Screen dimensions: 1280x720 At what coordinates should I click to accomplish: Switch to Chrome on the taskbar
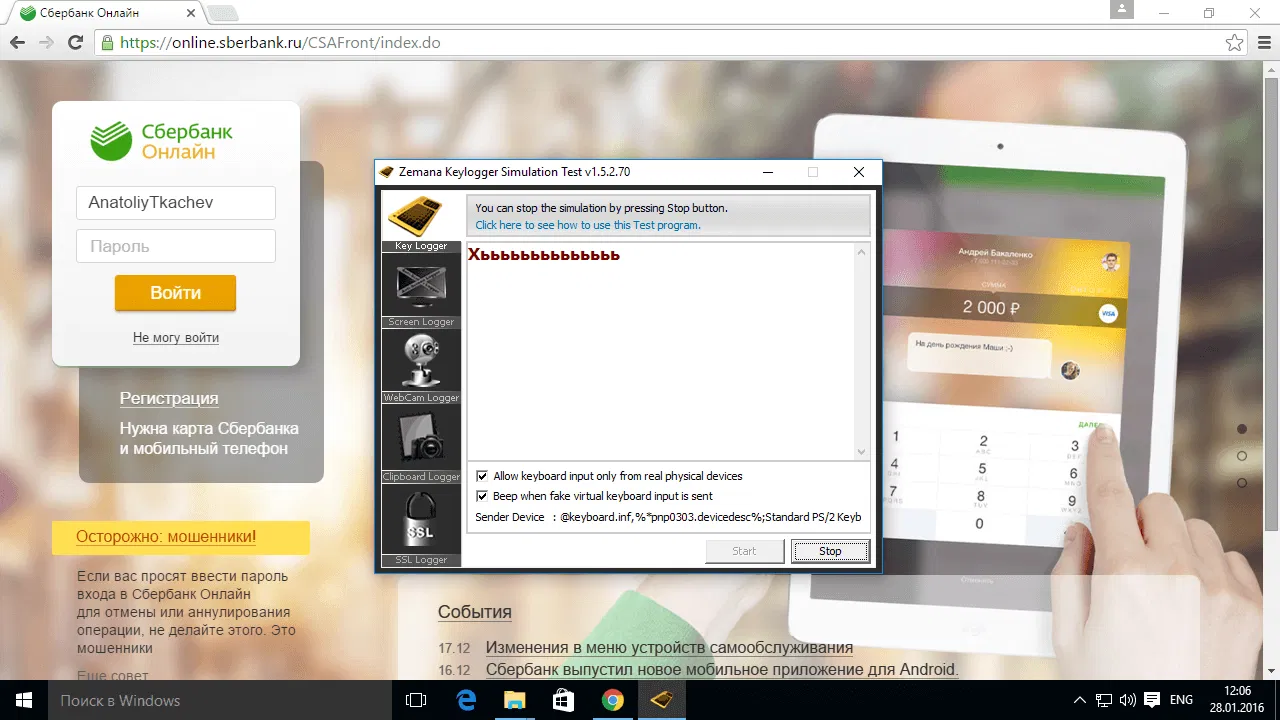[612, 700]
